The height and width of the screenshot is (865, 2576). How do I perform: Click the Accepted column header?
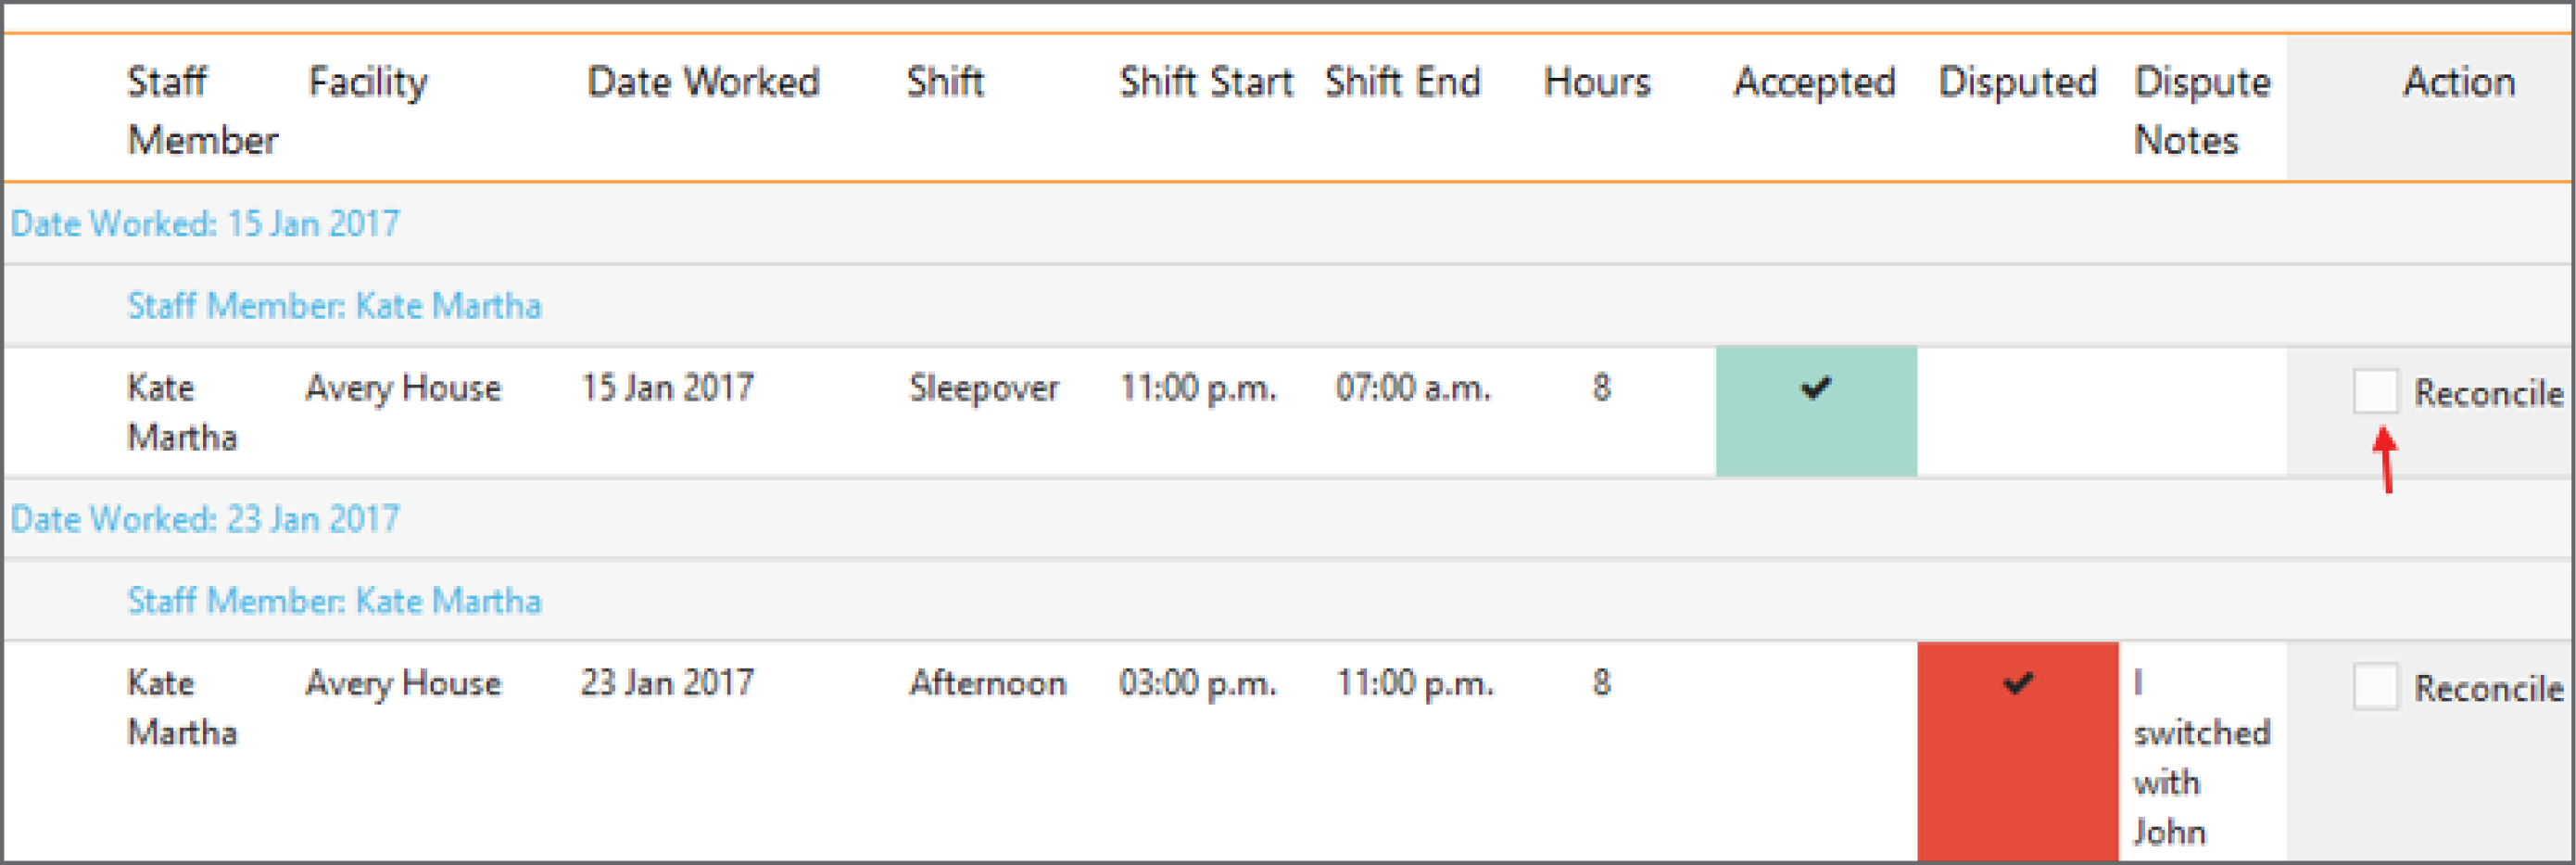(x=1815, y=82)
